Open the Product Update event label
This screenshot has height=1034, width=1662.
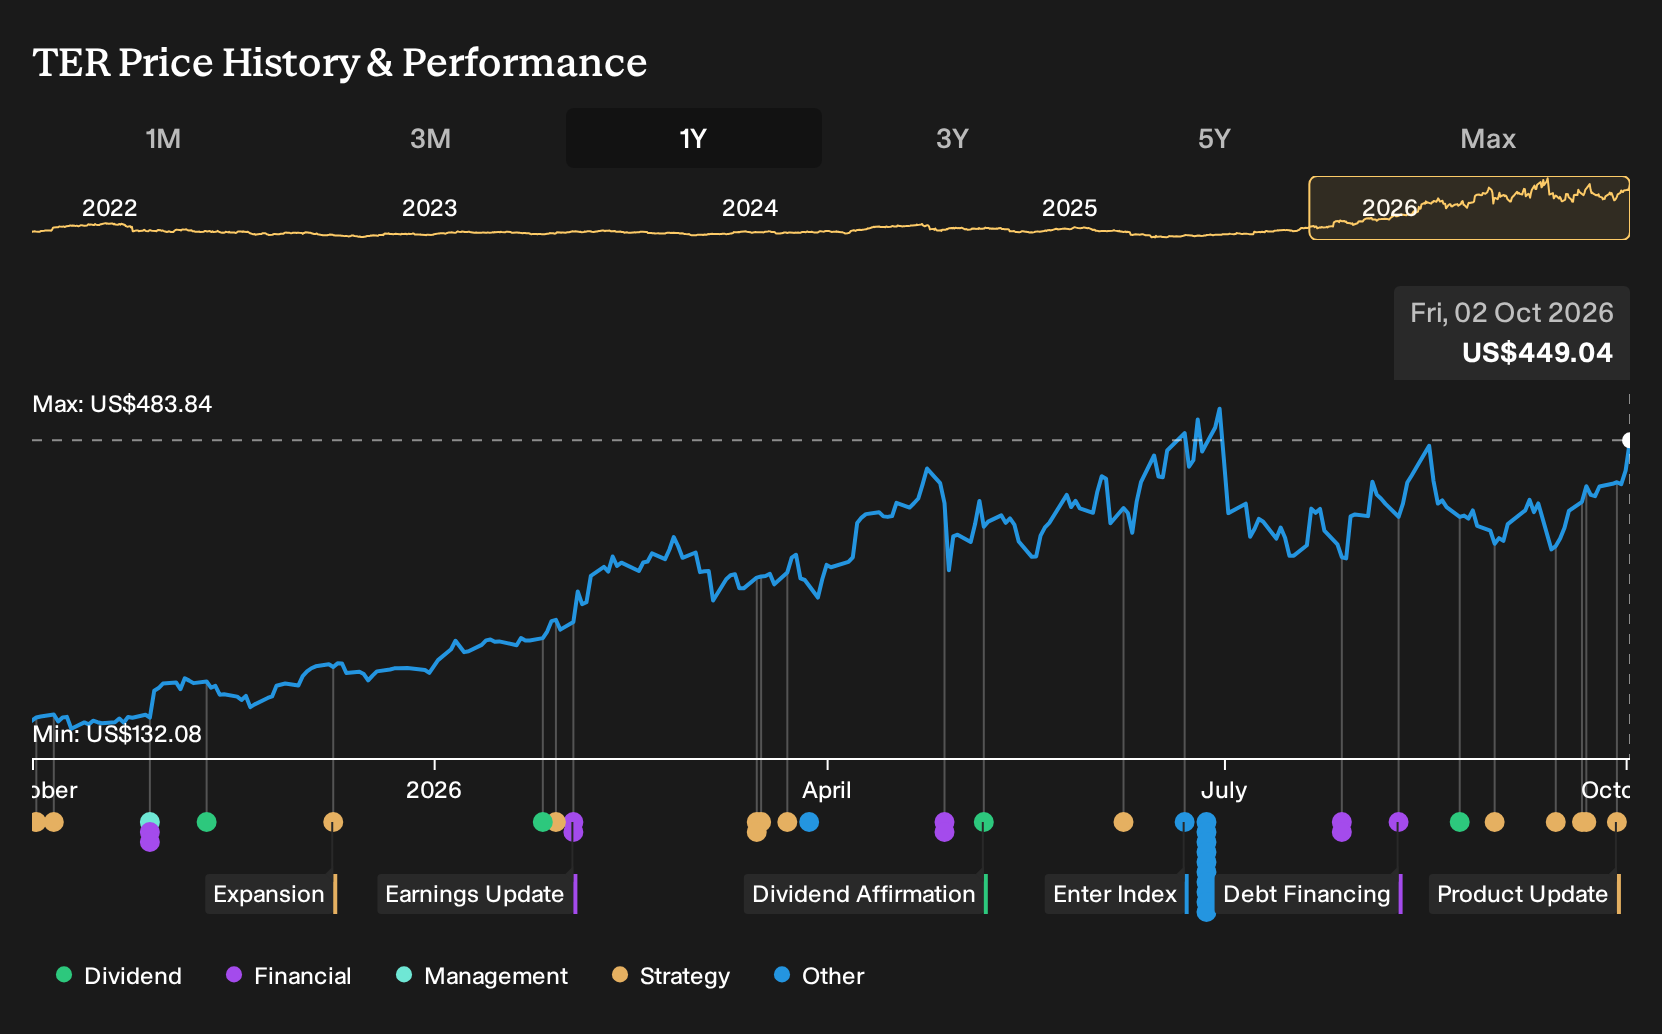tap(1525, 894)
